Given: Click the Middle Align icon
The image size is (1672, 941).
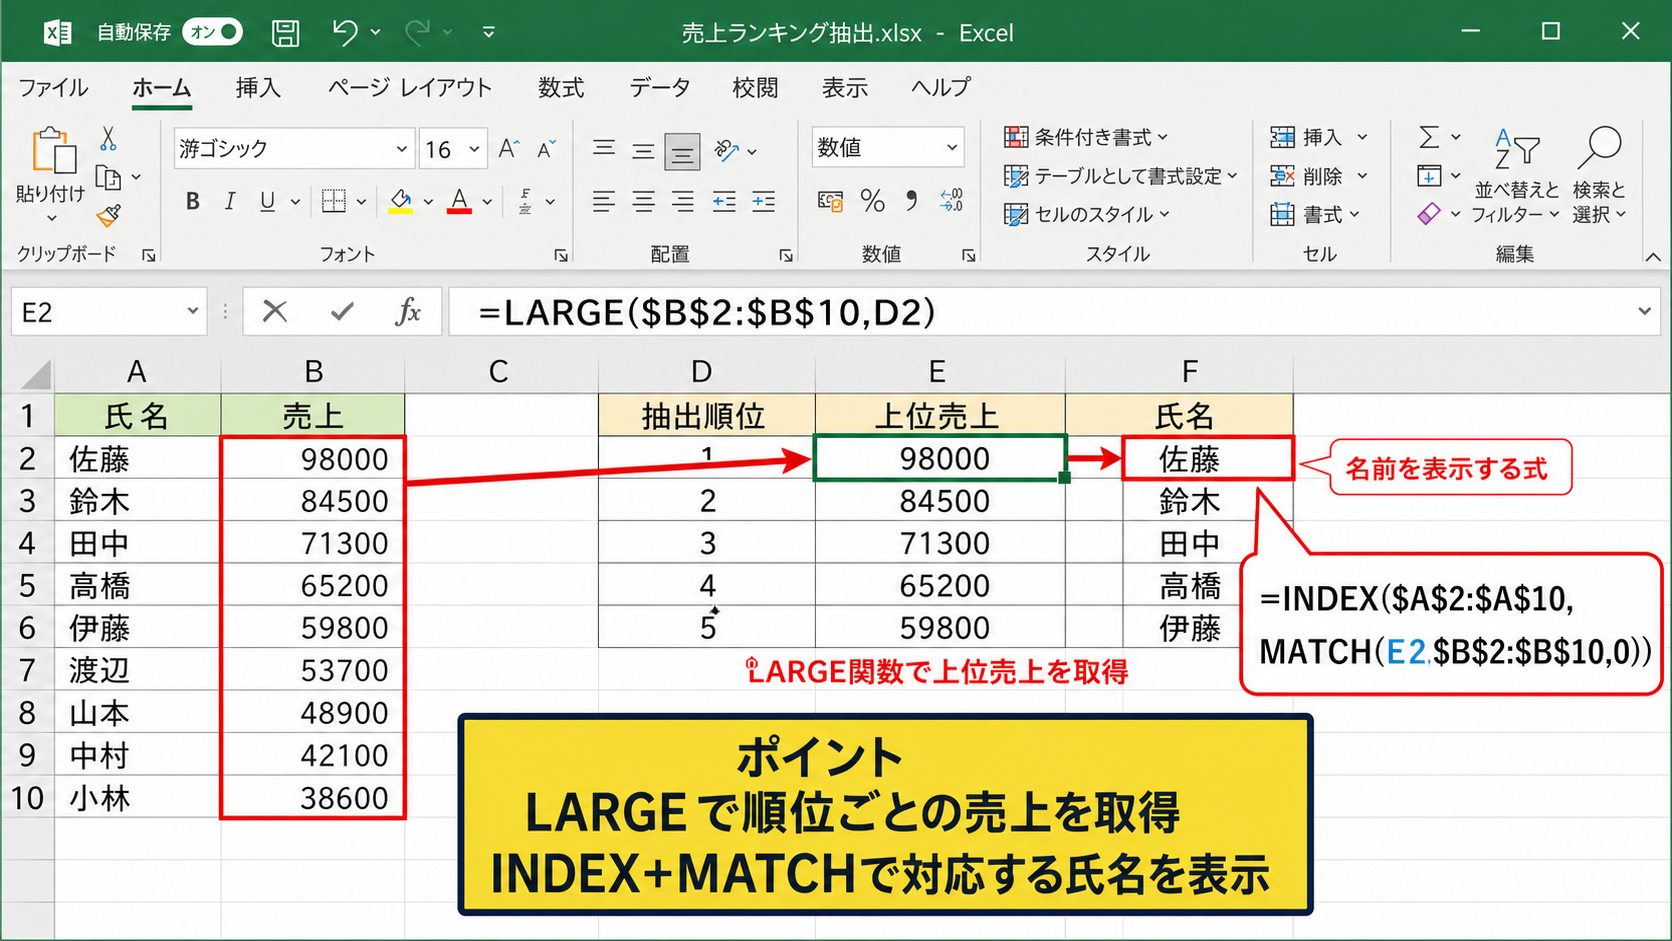Looking at the screenshot, I should 643,151.
